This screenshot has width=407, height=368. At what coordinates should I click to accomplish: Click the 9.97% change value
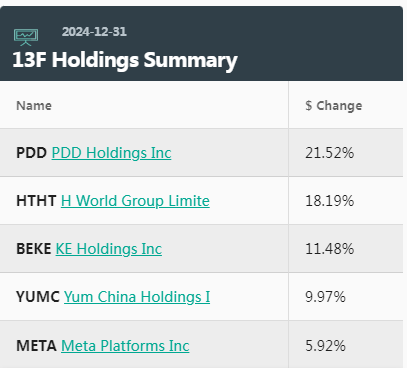[325, 297]
